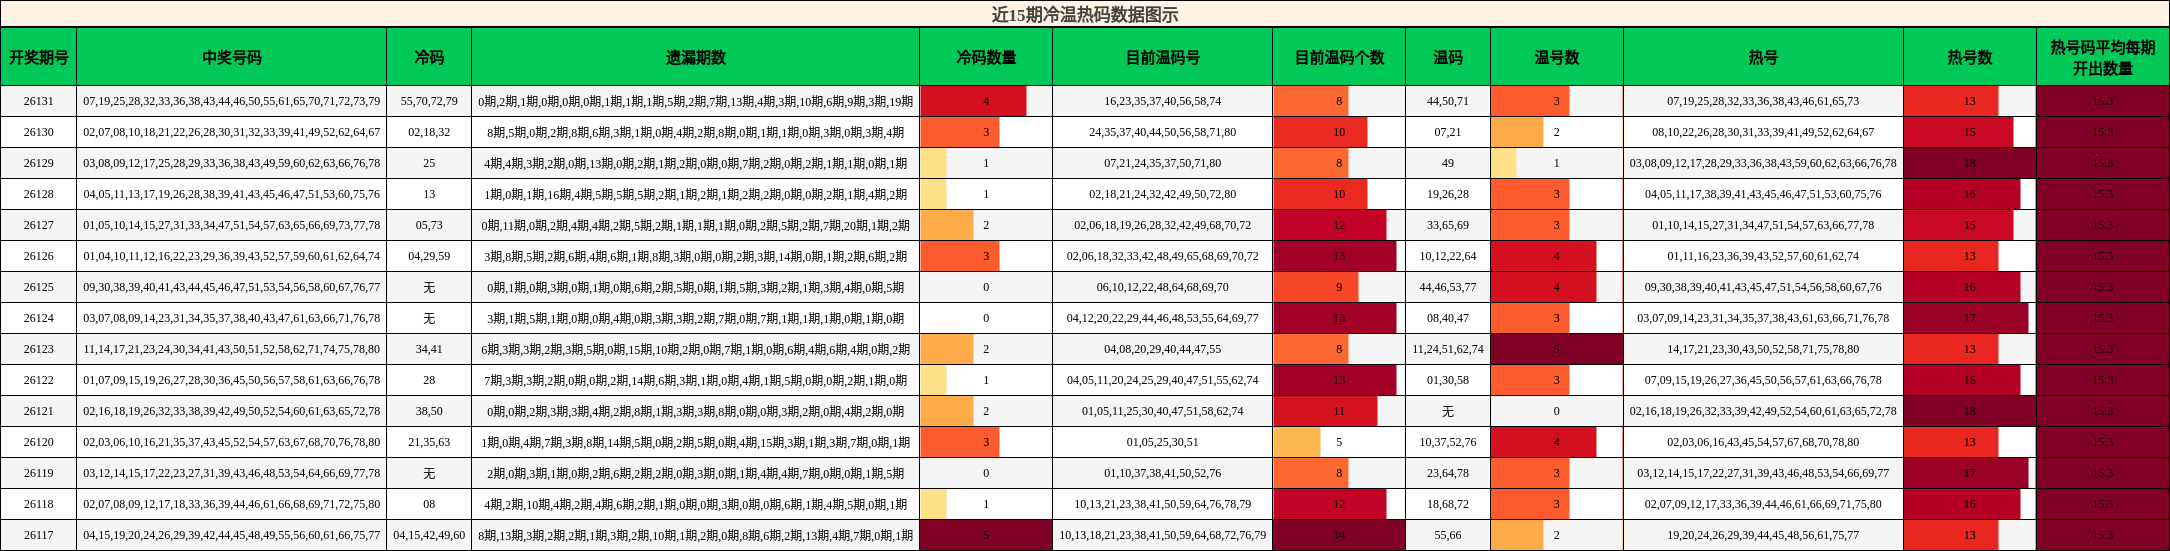Click cold code cell 02,18,32

coord(429,132)
